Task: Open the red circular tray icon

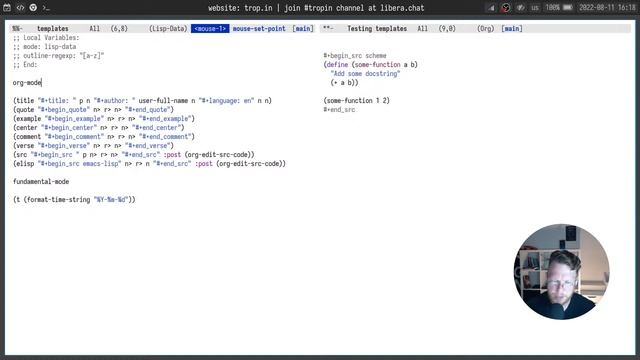Action: (506, 8)
